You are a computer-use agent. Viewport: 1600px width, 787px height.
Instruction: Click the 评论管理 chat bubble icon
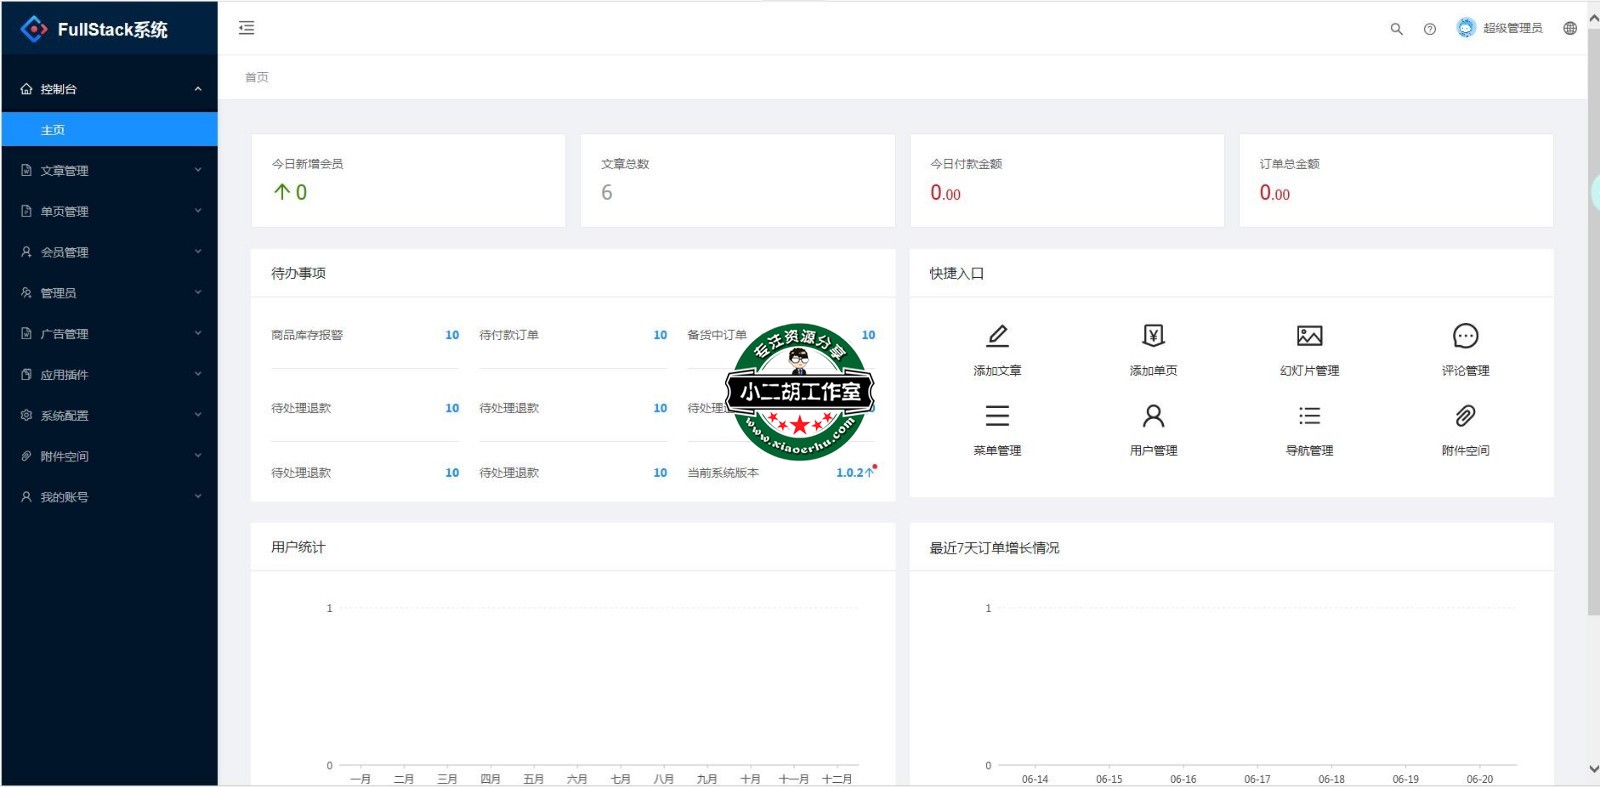point(1465,336)
